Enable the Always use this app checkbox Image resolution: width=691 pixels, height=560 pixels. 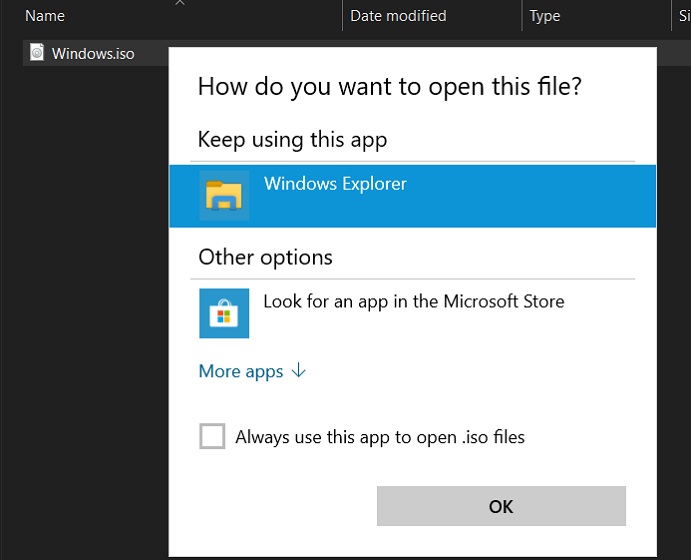tap(212, 437)
